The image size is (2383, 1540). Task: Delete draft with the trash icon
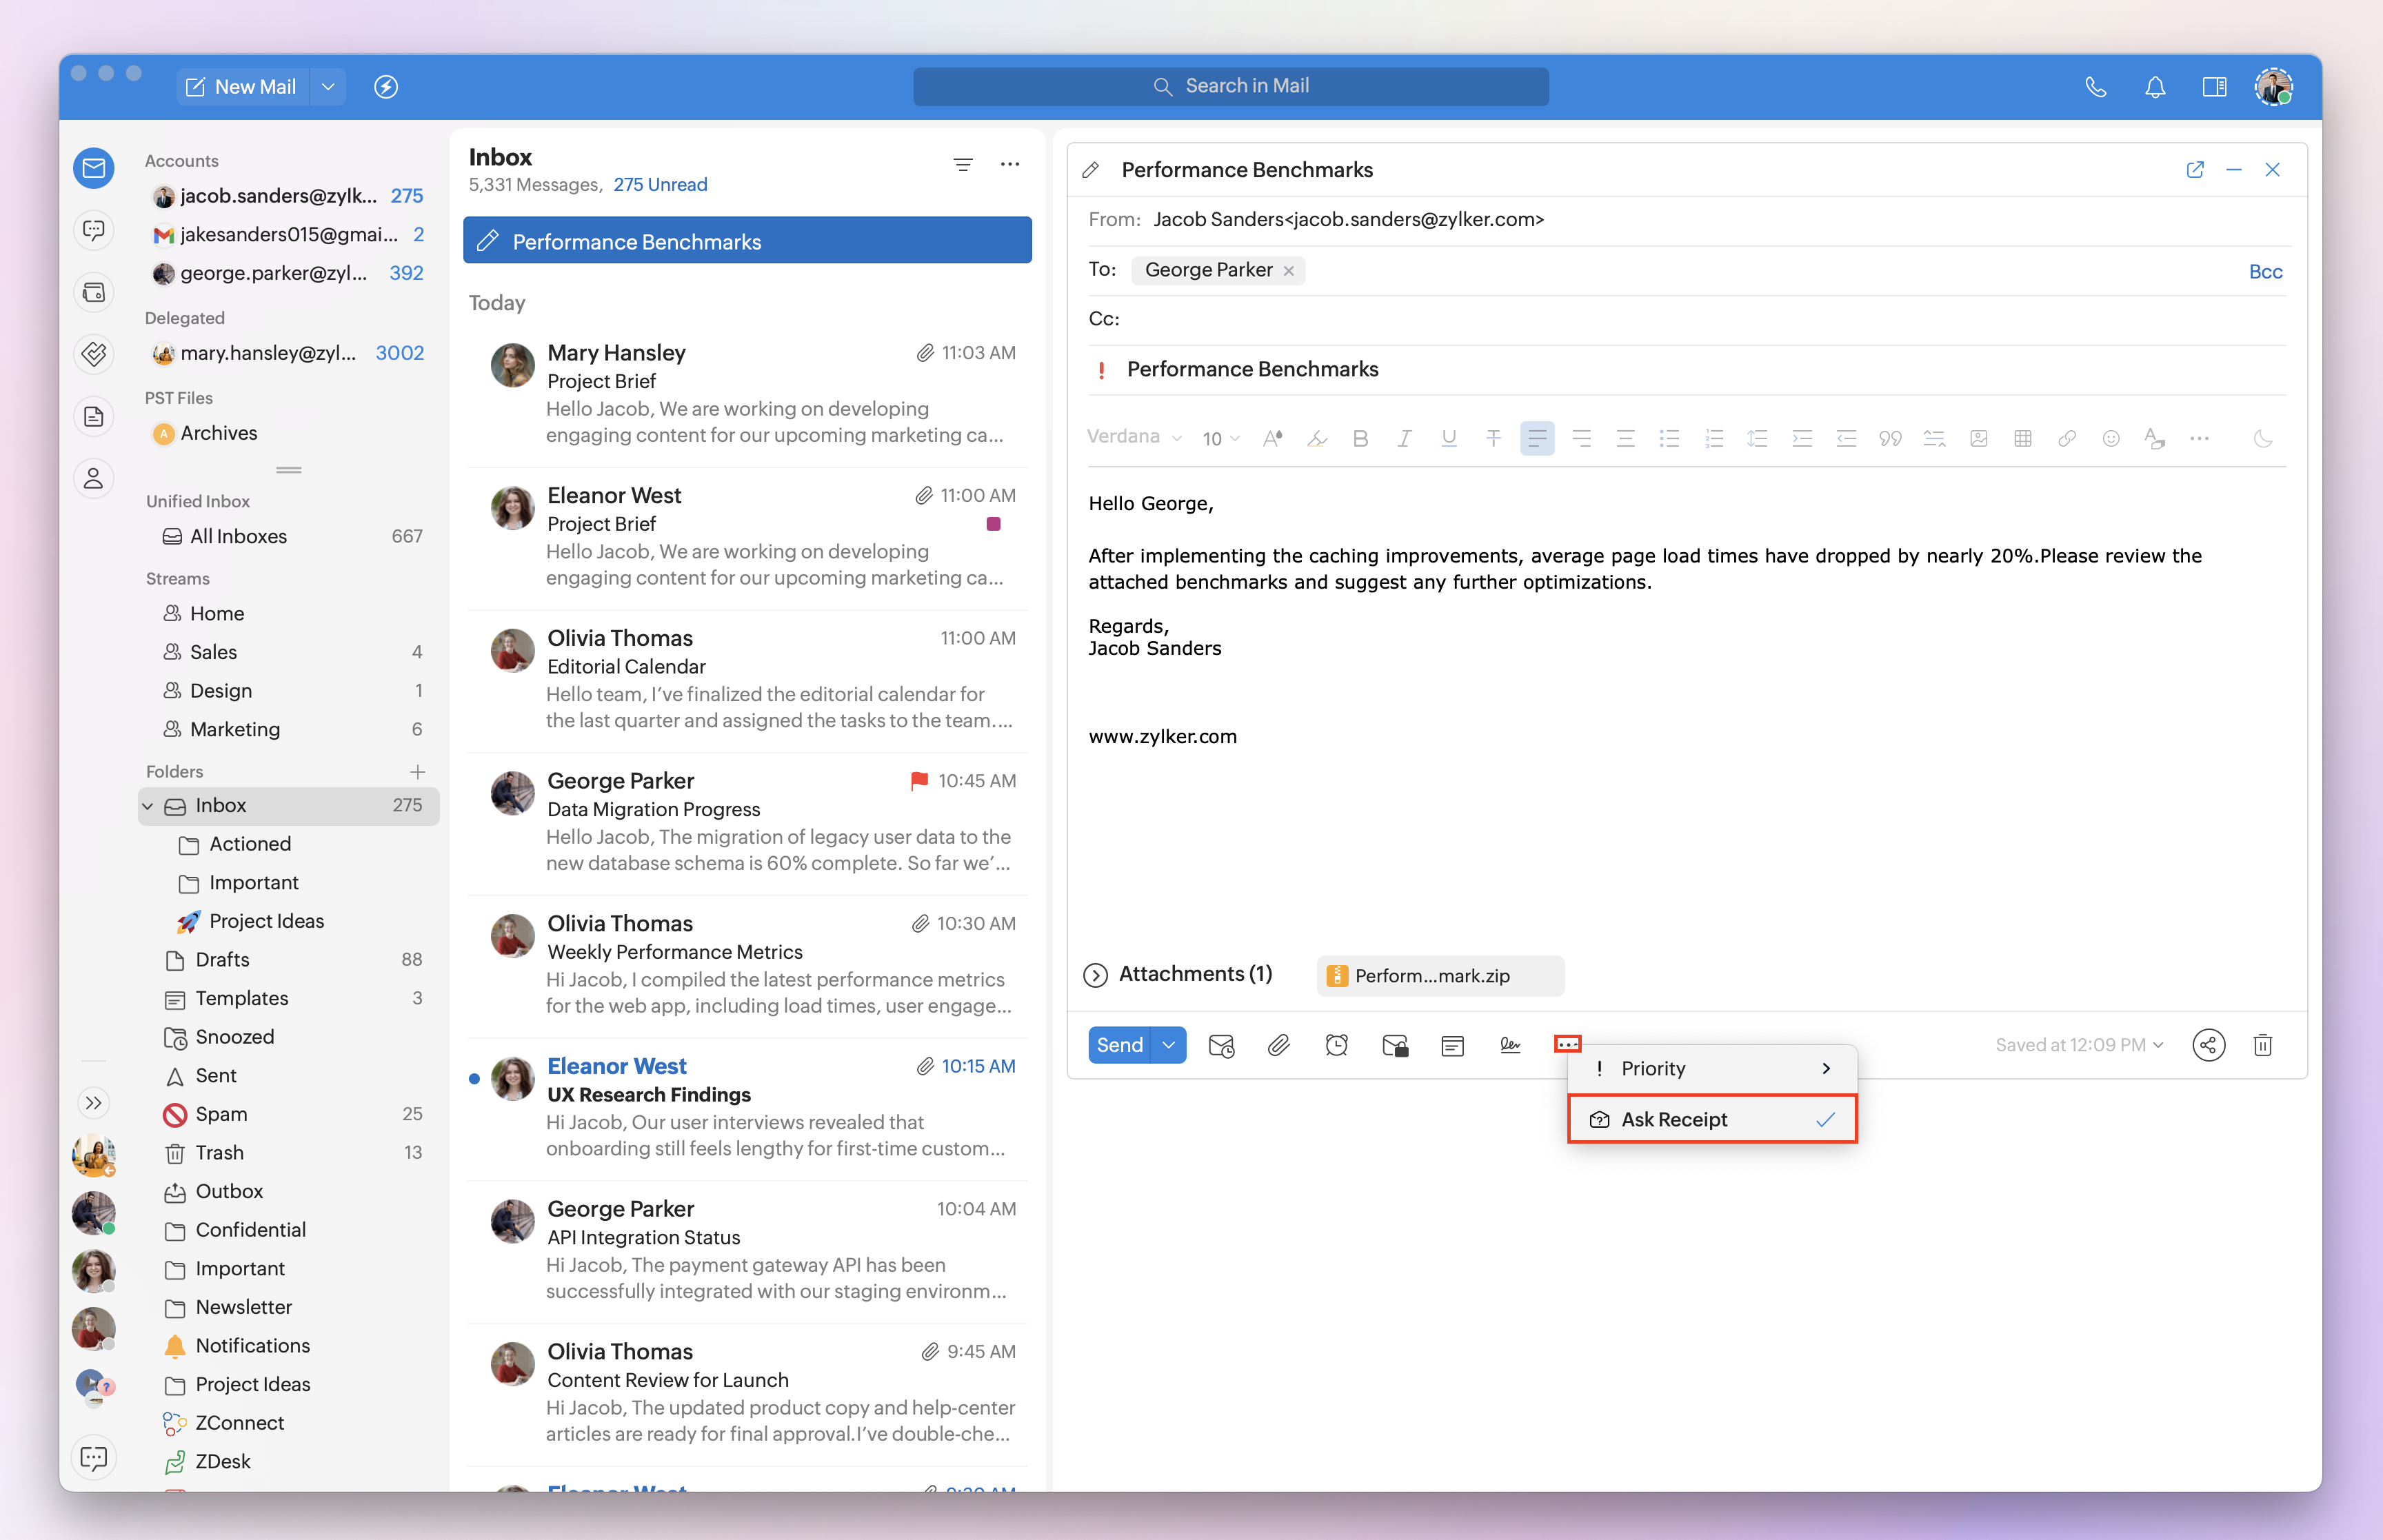click(x=2262, y=1045)
